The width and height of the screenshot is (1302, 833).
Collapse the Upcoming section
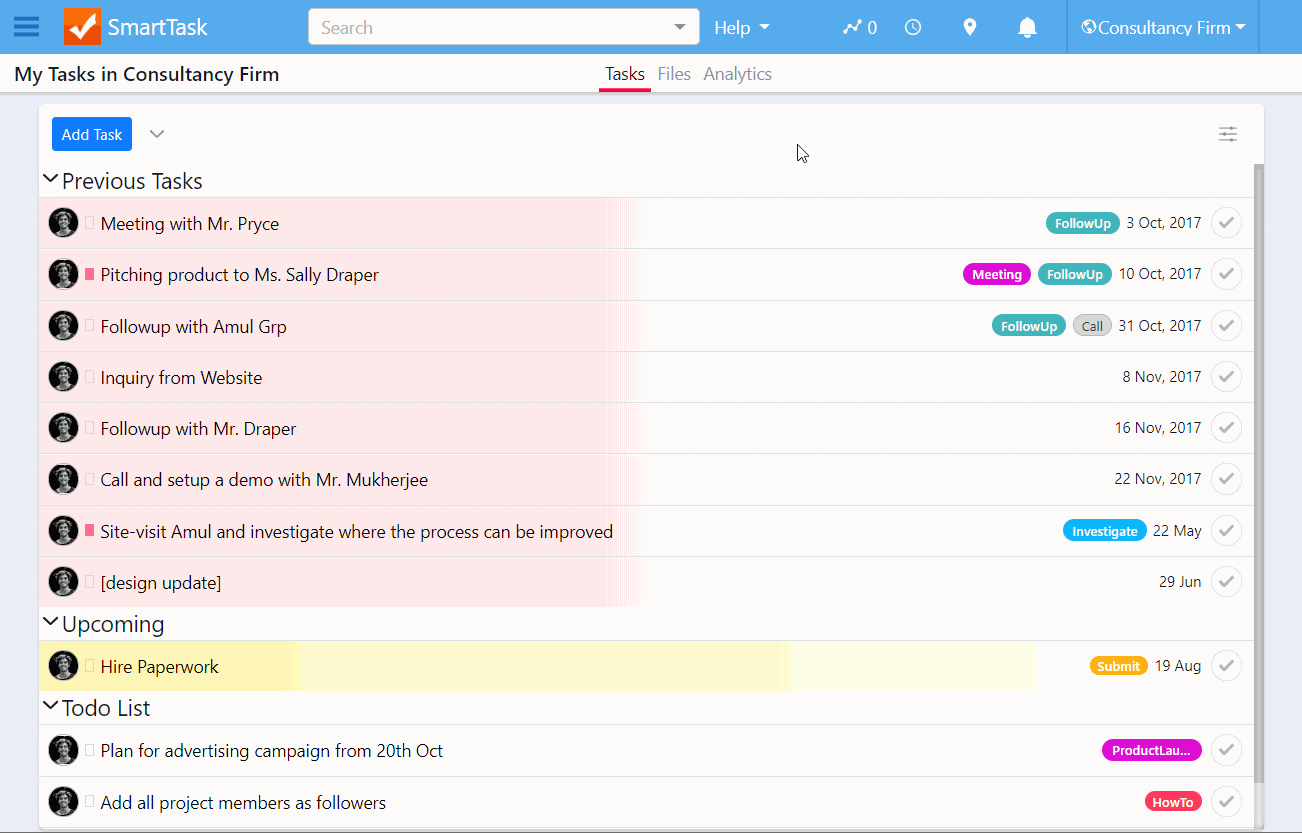coord(51,621)
